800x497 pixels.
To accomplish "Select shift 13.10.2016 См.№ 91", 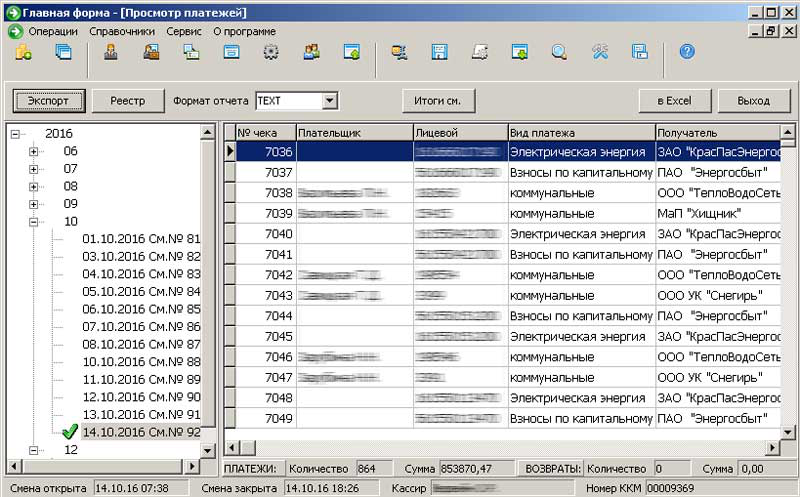I will [x=141, y=414].
